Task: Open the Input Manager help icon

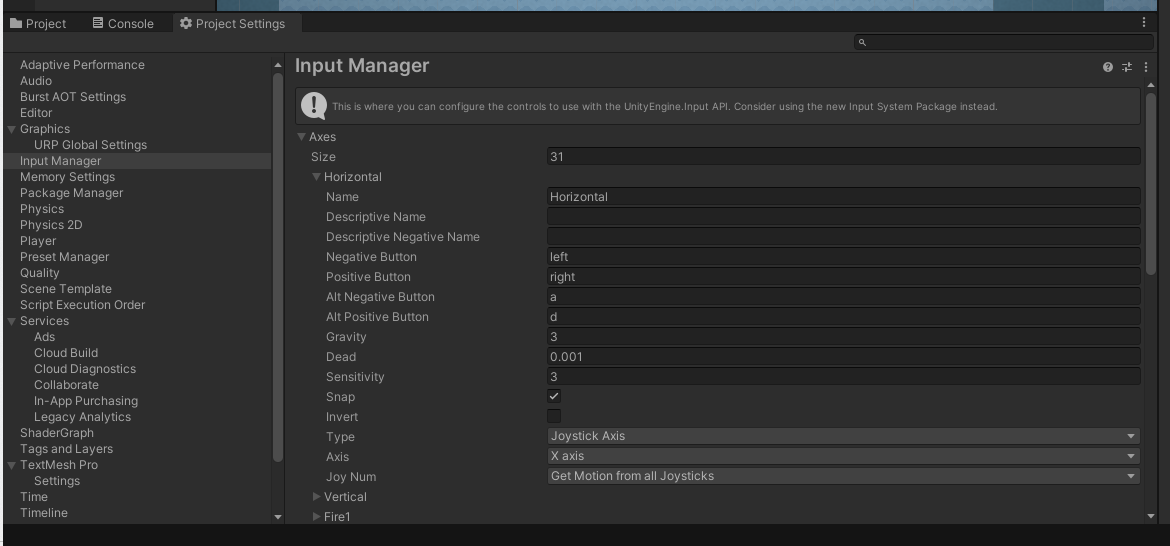Action: (x=1107, y=67)
